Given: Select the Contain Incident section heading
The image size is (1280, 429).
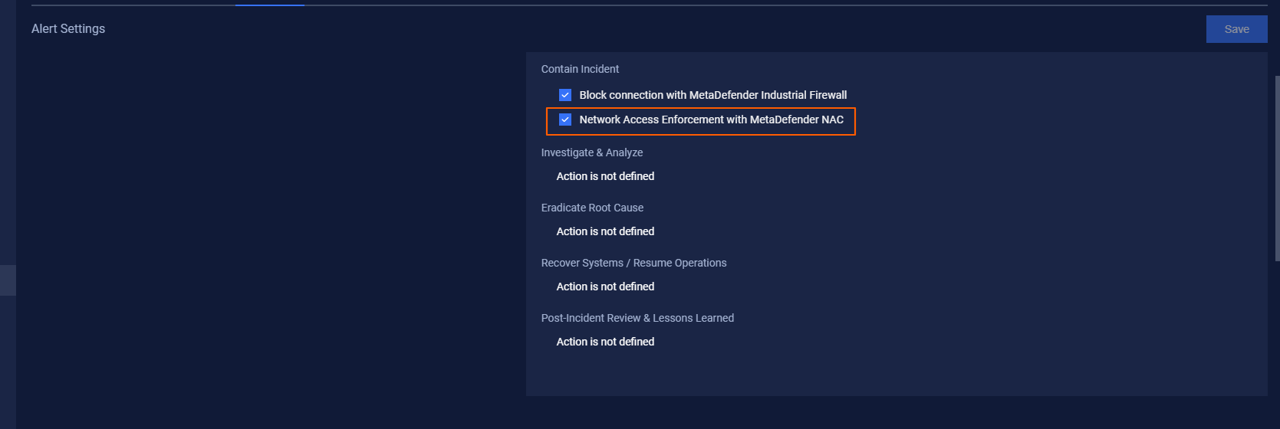Looking at the screenshot, I should coord(580,69).
